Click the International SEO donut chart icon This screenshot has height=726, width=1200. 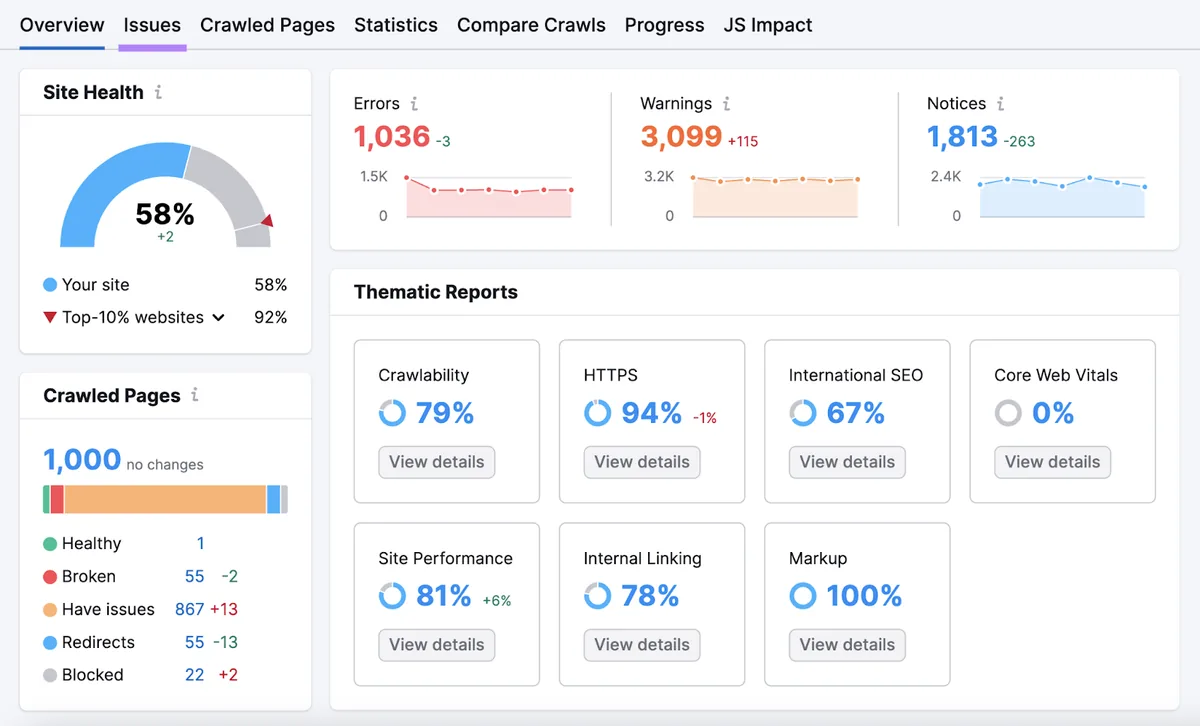803,413
